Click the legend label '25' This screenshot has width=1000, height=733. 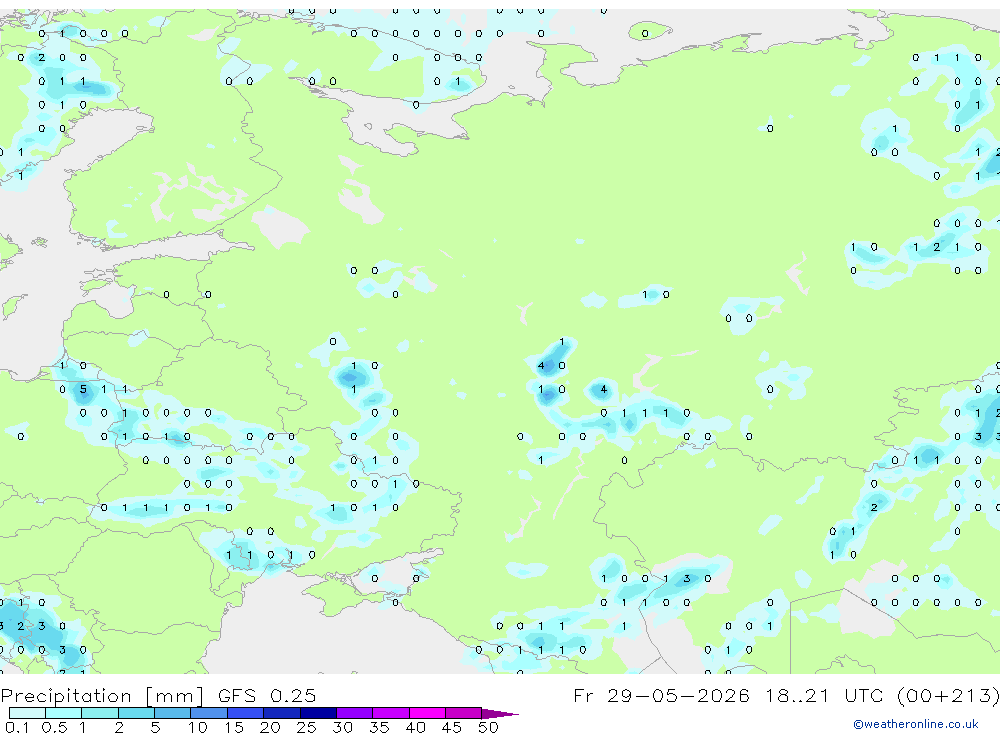[307, 727]
